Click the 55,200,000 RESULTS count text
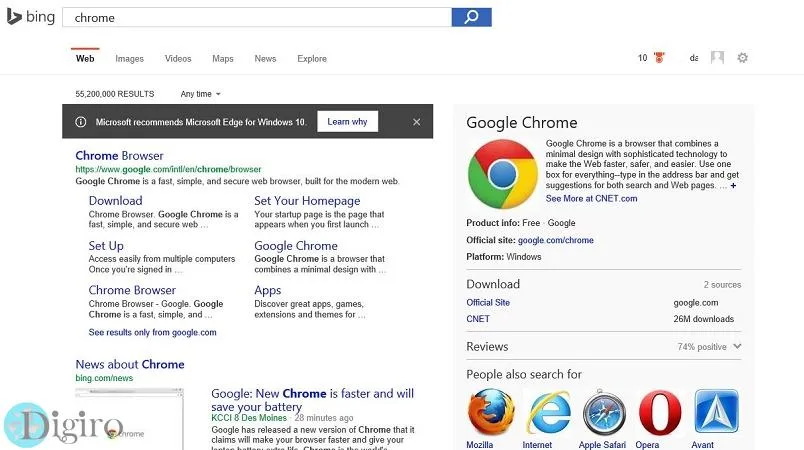This screenshot has width=804, height=450. tap(115, 94)
